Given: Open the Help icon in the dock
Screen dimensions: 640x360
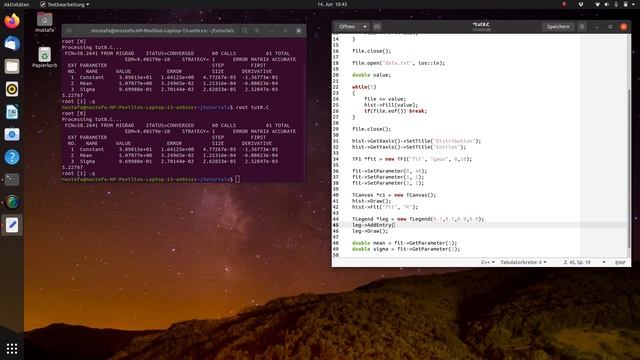Looking at the screenshot, I should tap(12, 157).
